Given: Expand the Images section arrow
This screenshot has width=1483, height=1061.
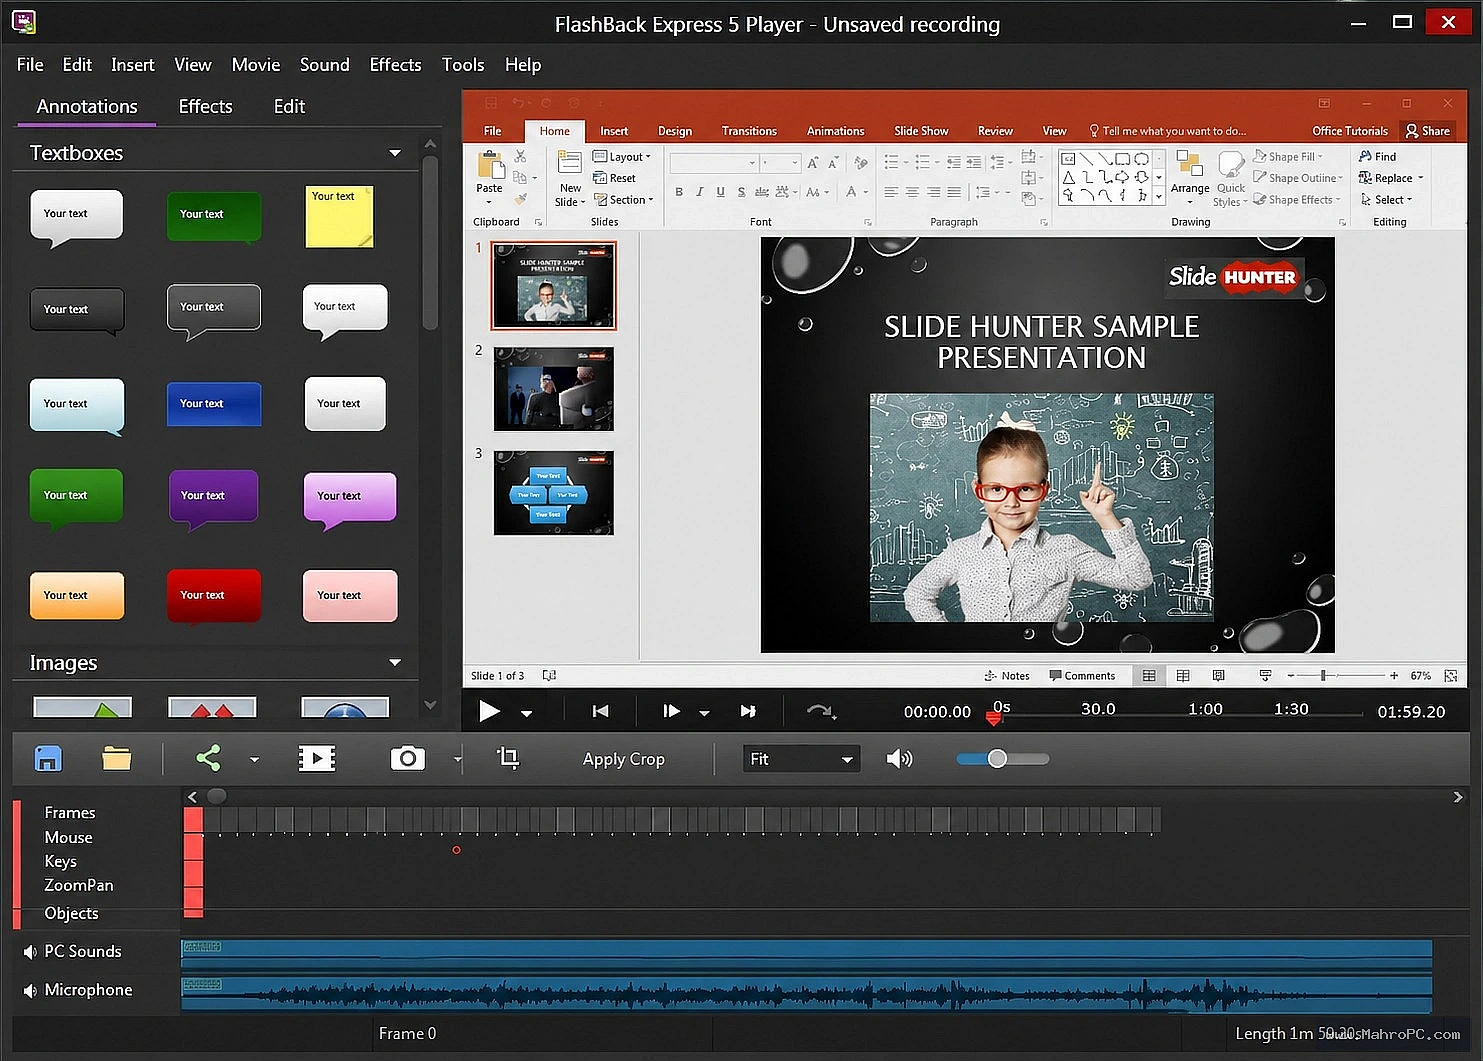Looking at the screenshot, I should (x=395, y=662).
